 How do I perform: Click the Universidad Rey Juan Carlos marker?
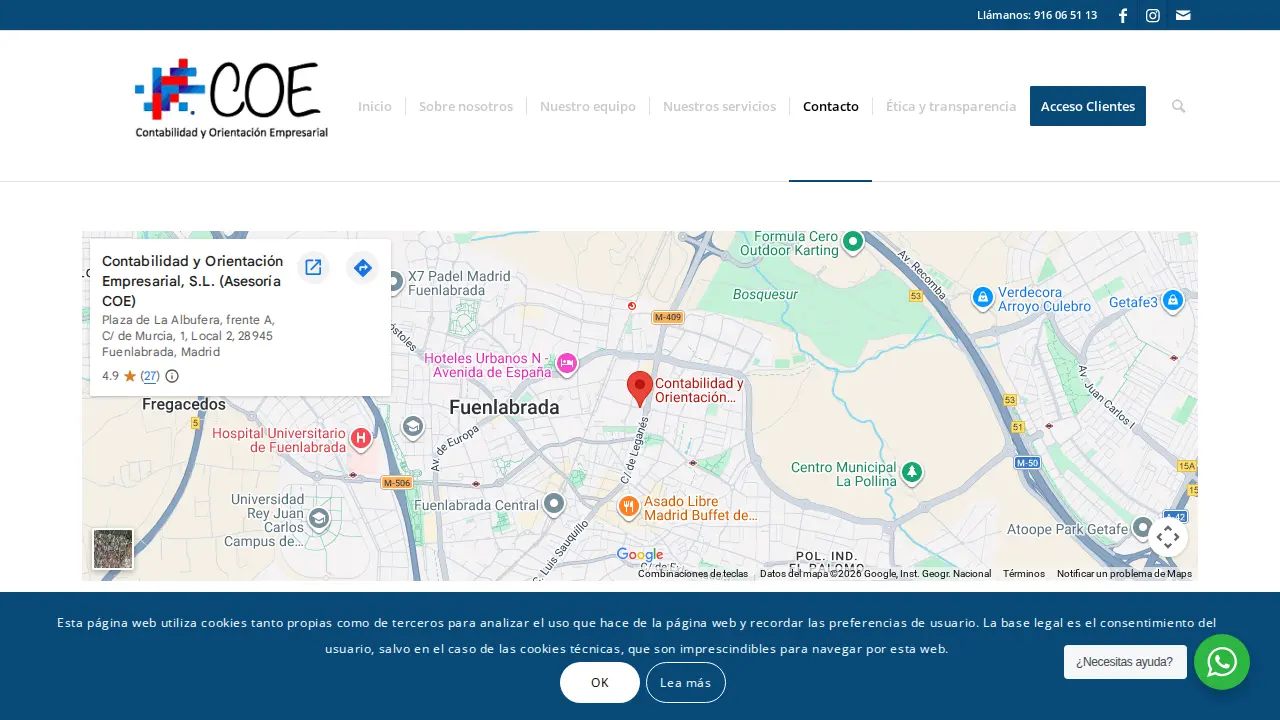point(318,518)
